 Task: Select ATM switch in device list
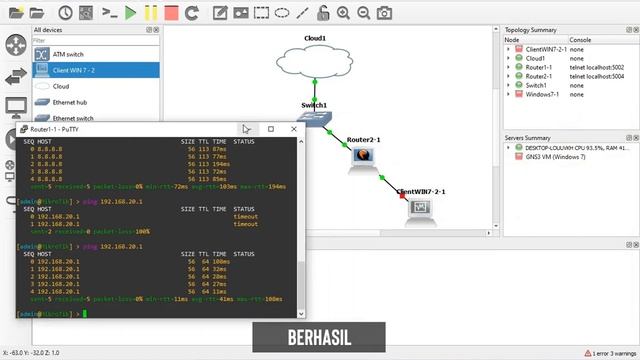(96, 54)
